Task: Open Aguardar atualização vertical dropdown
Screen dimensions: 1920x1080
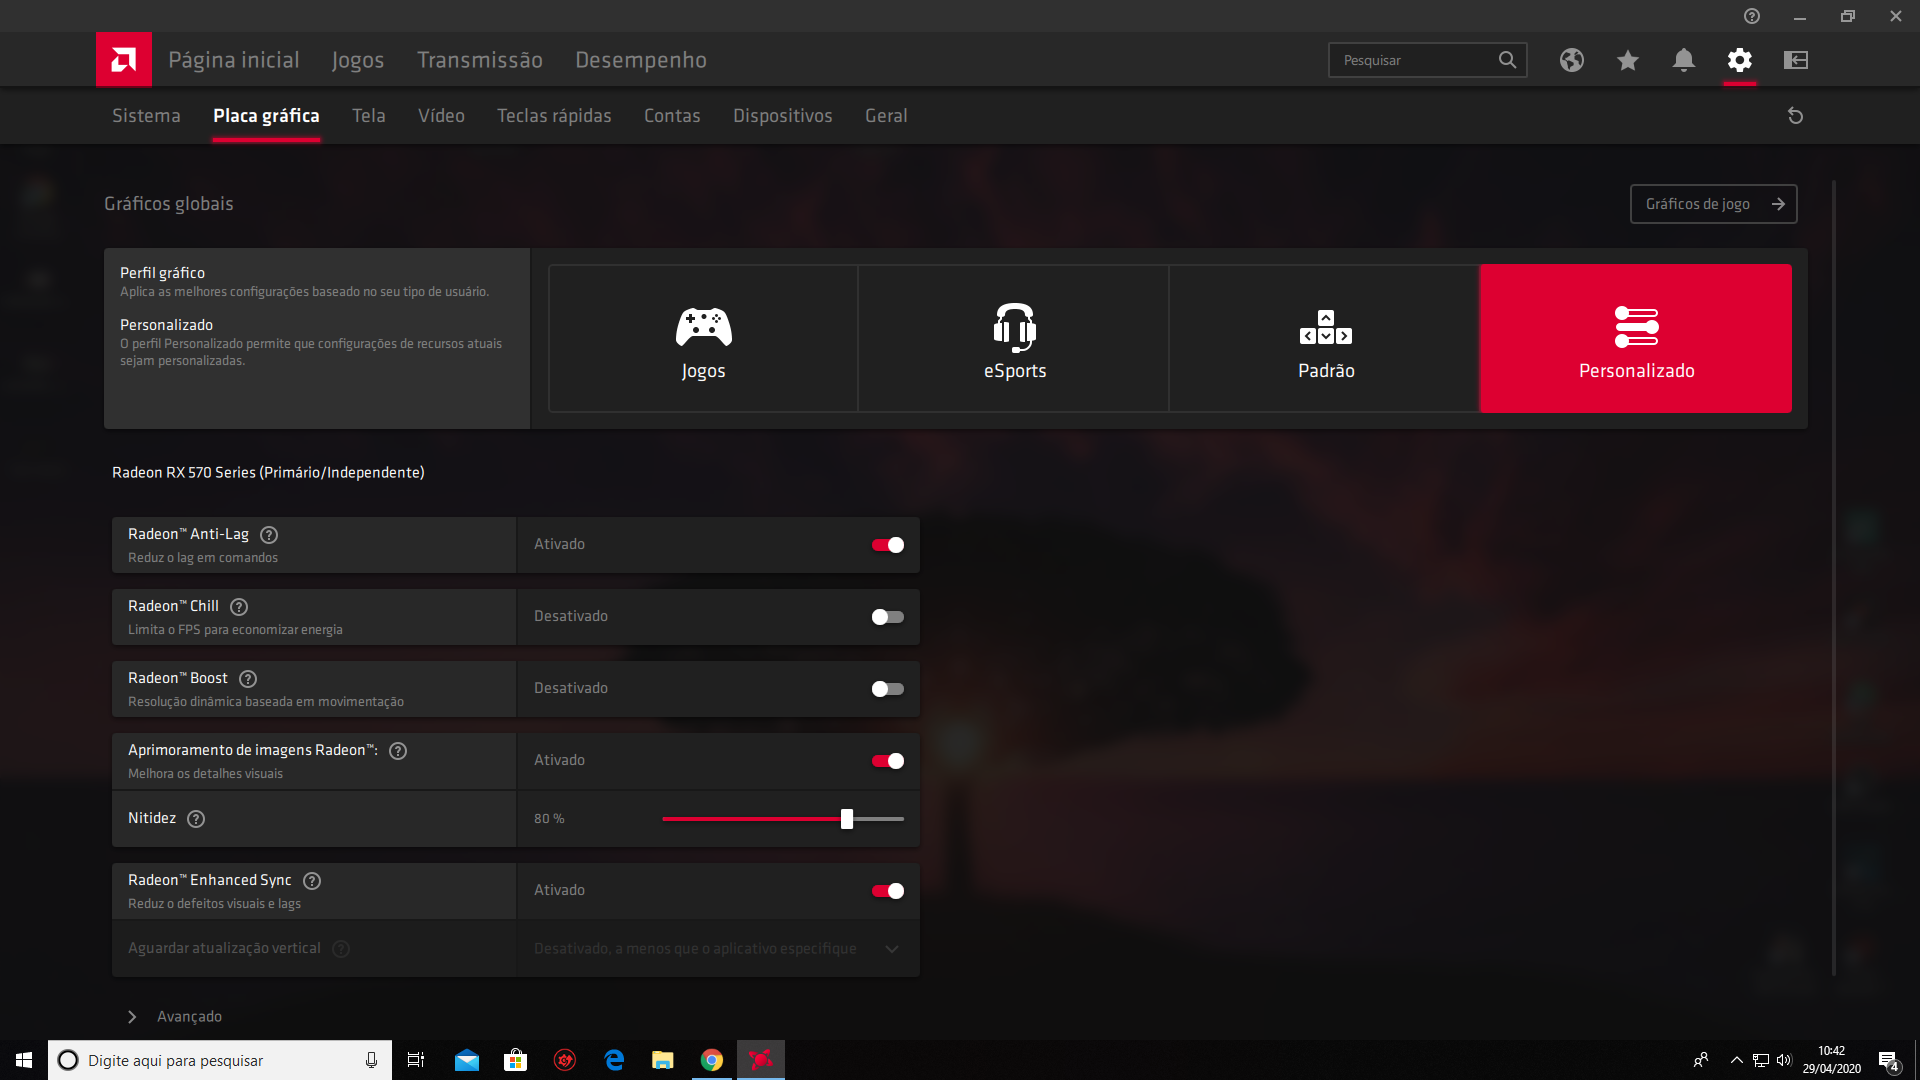Action: tap(718, 949)
